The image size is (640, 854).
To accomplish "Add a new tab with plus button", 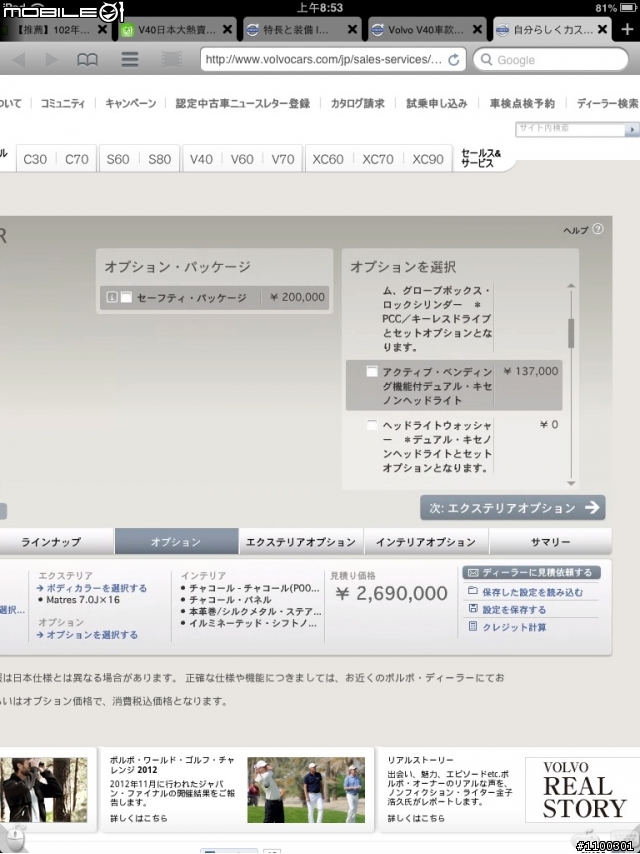I will [627, 29].
